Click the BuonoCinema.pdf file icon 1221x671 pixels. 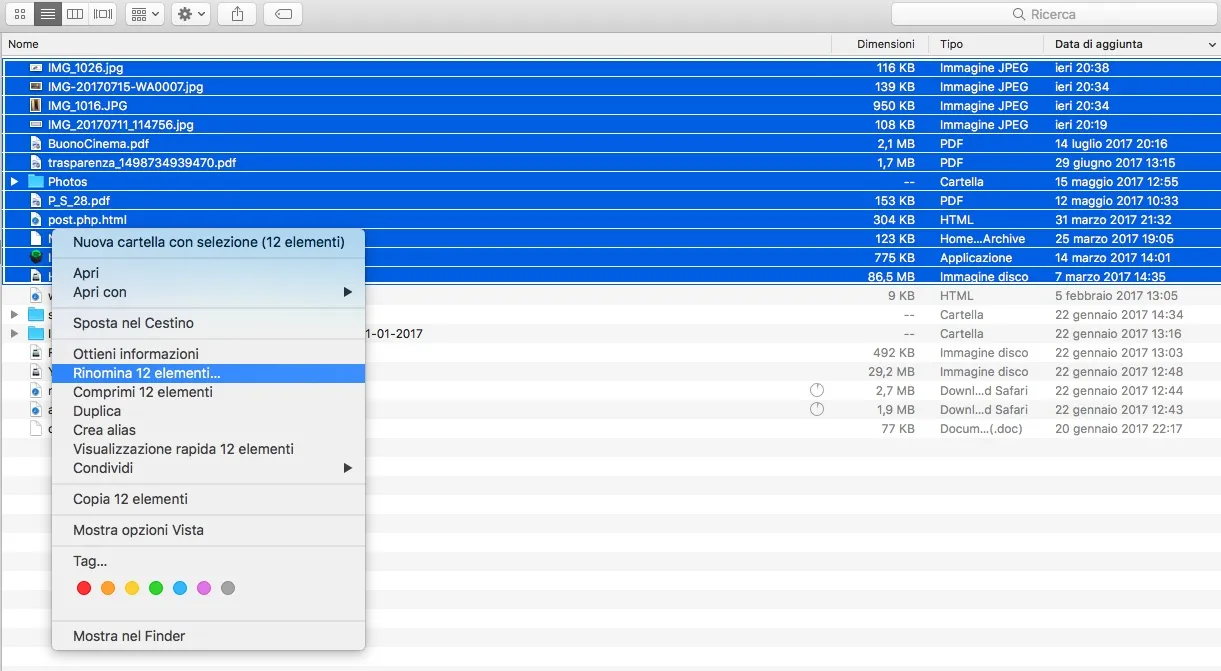pyautogui.click(x=36, y=144)
